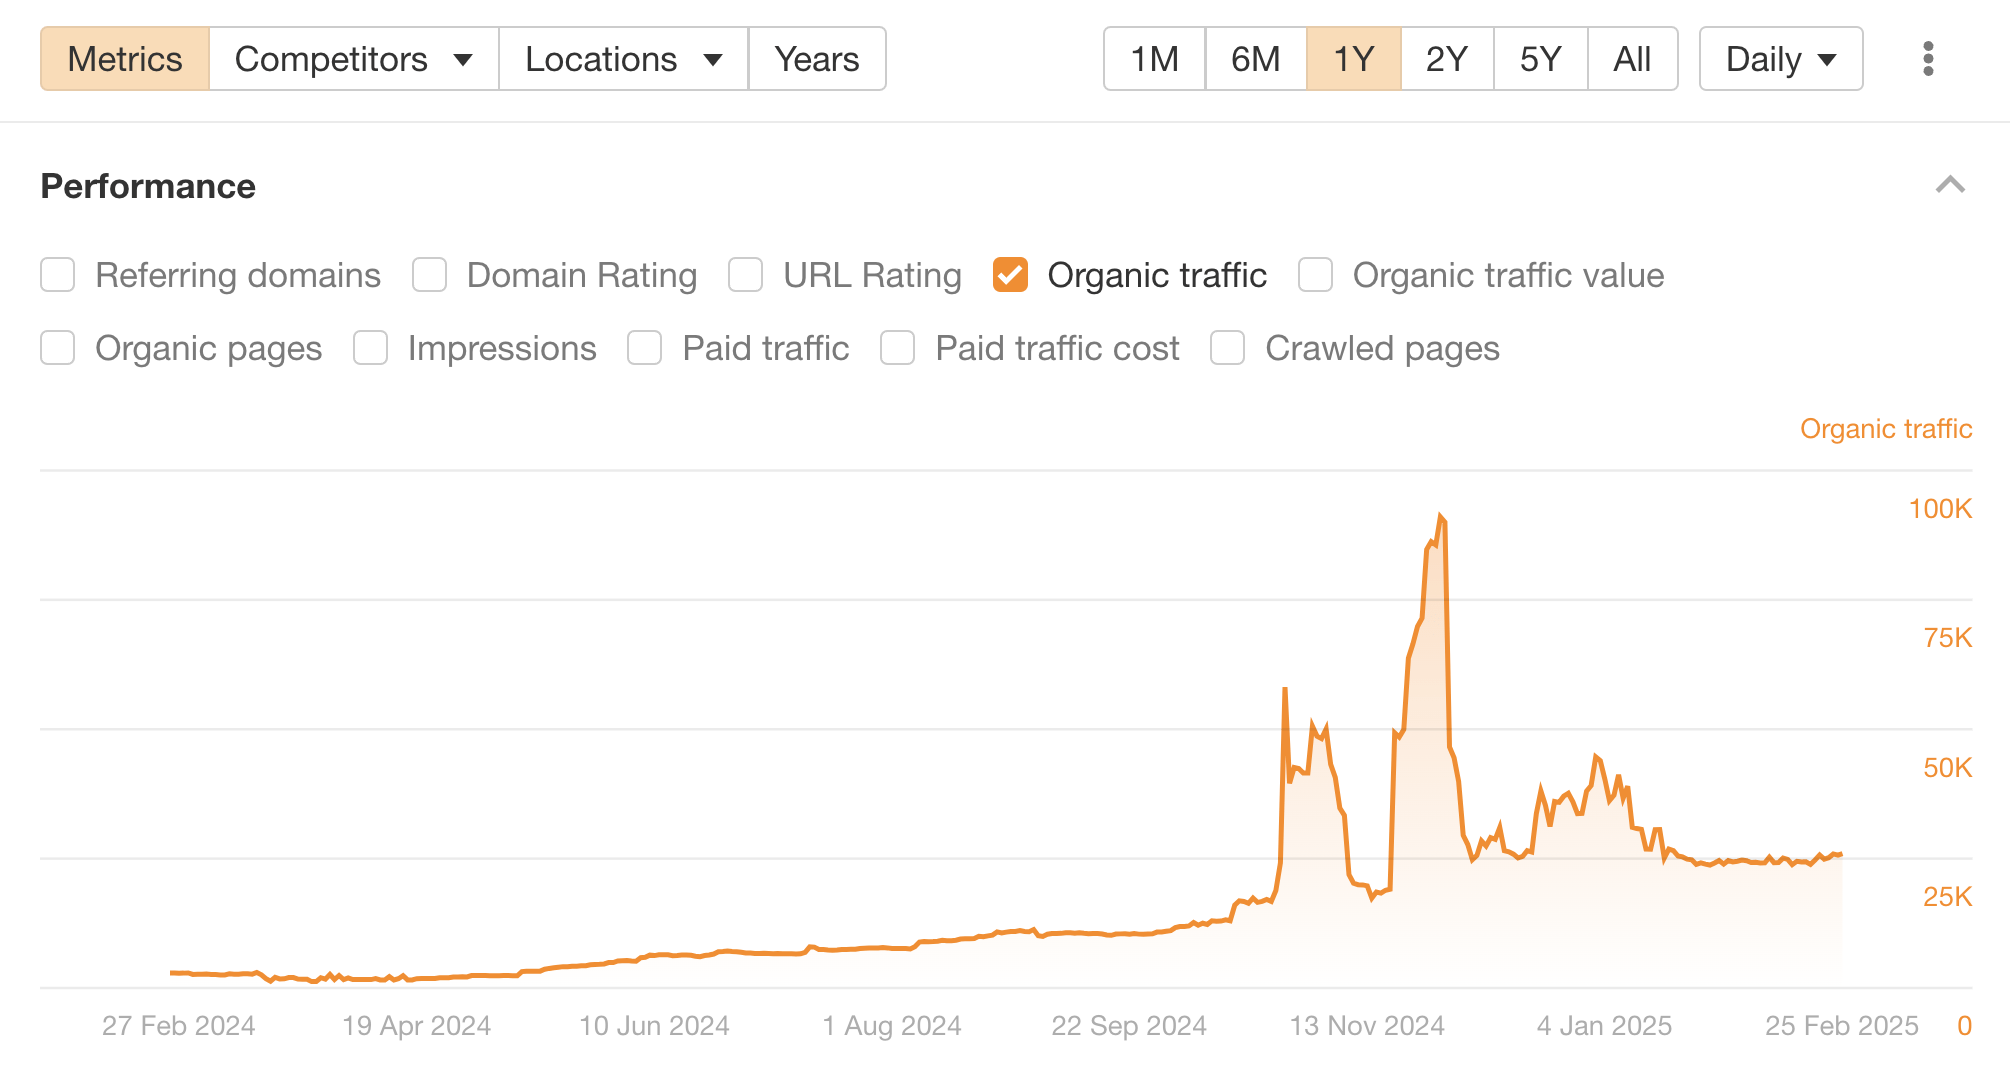
Task: Switch to the Metrics tab
Action: point(125,59)
